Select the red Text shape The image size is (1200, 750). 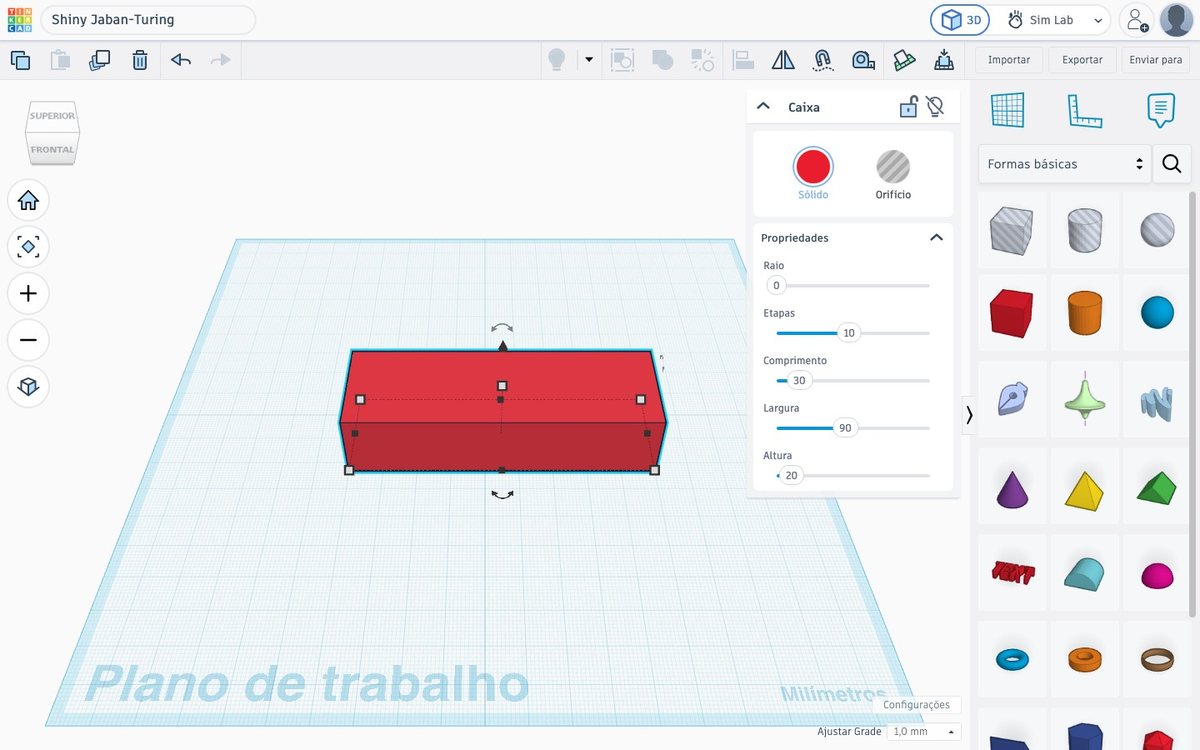(1011, 572)
